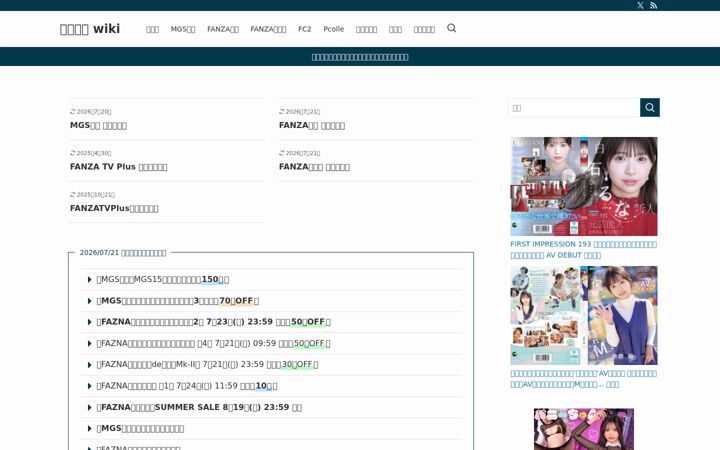Click the header search magnifier icon
Screen dimensions: 720x450
tap(451, 28)
